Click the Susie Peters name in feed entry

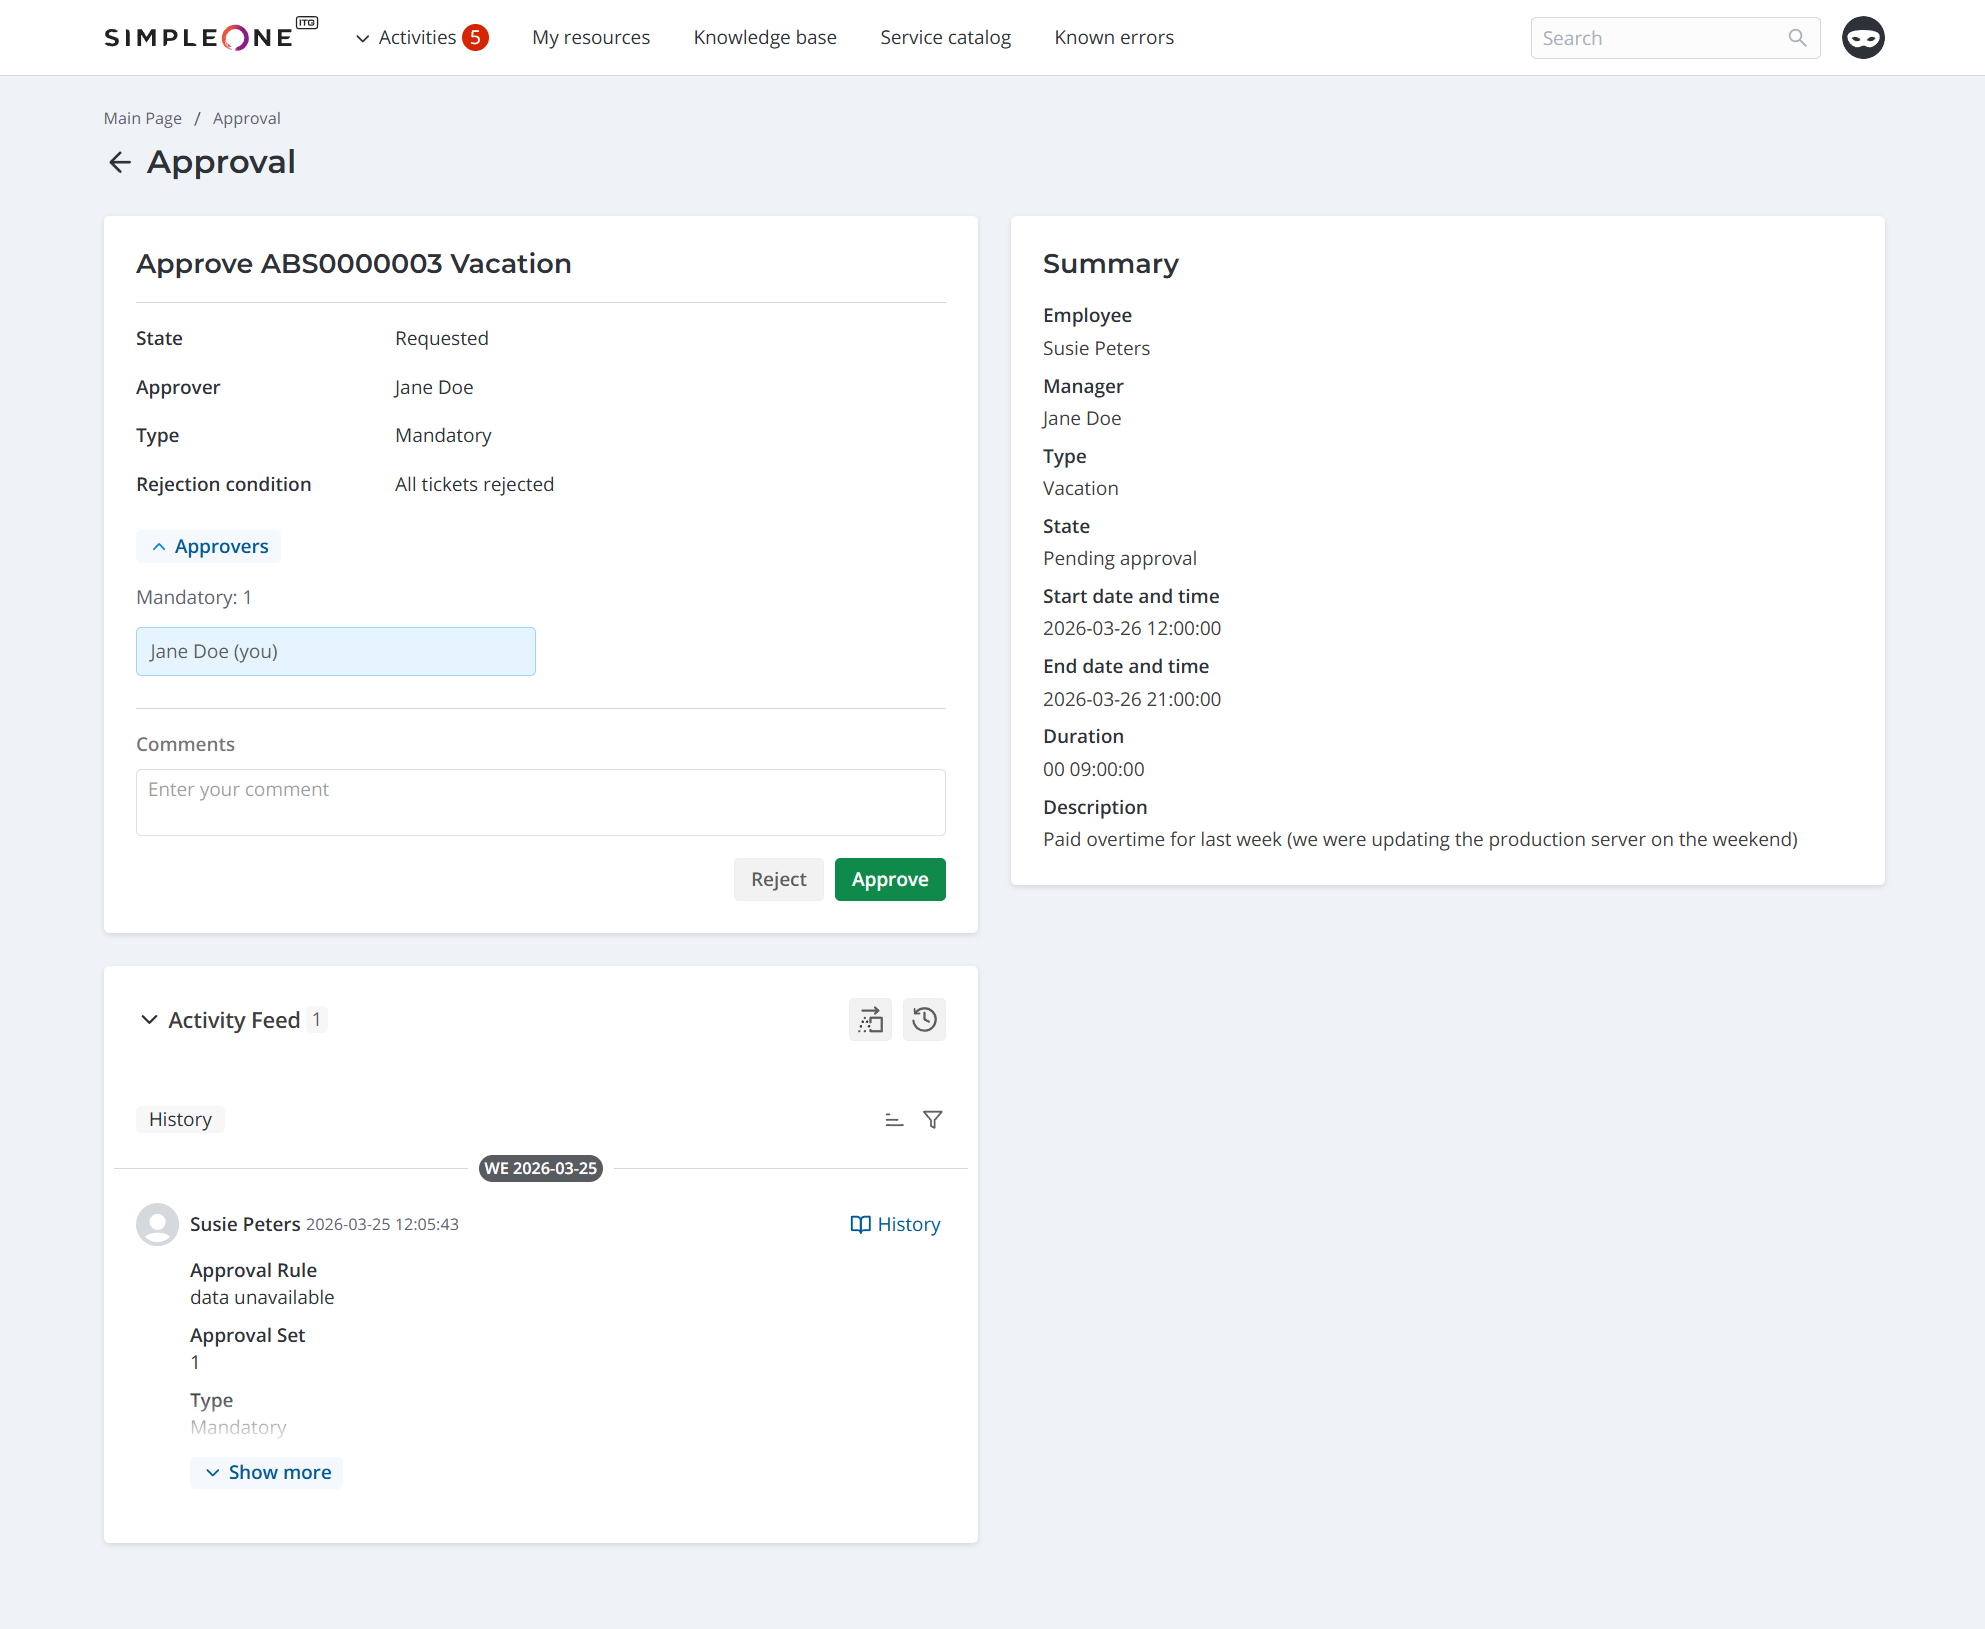(245, 1224)
